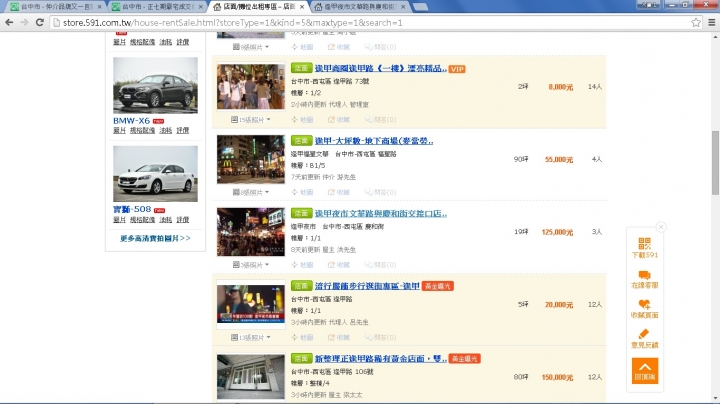Viewport: 720px width, 404px height.
Task: Open Q&A (問答) for the 8,000元 listing
Action: tap(381, 120)
